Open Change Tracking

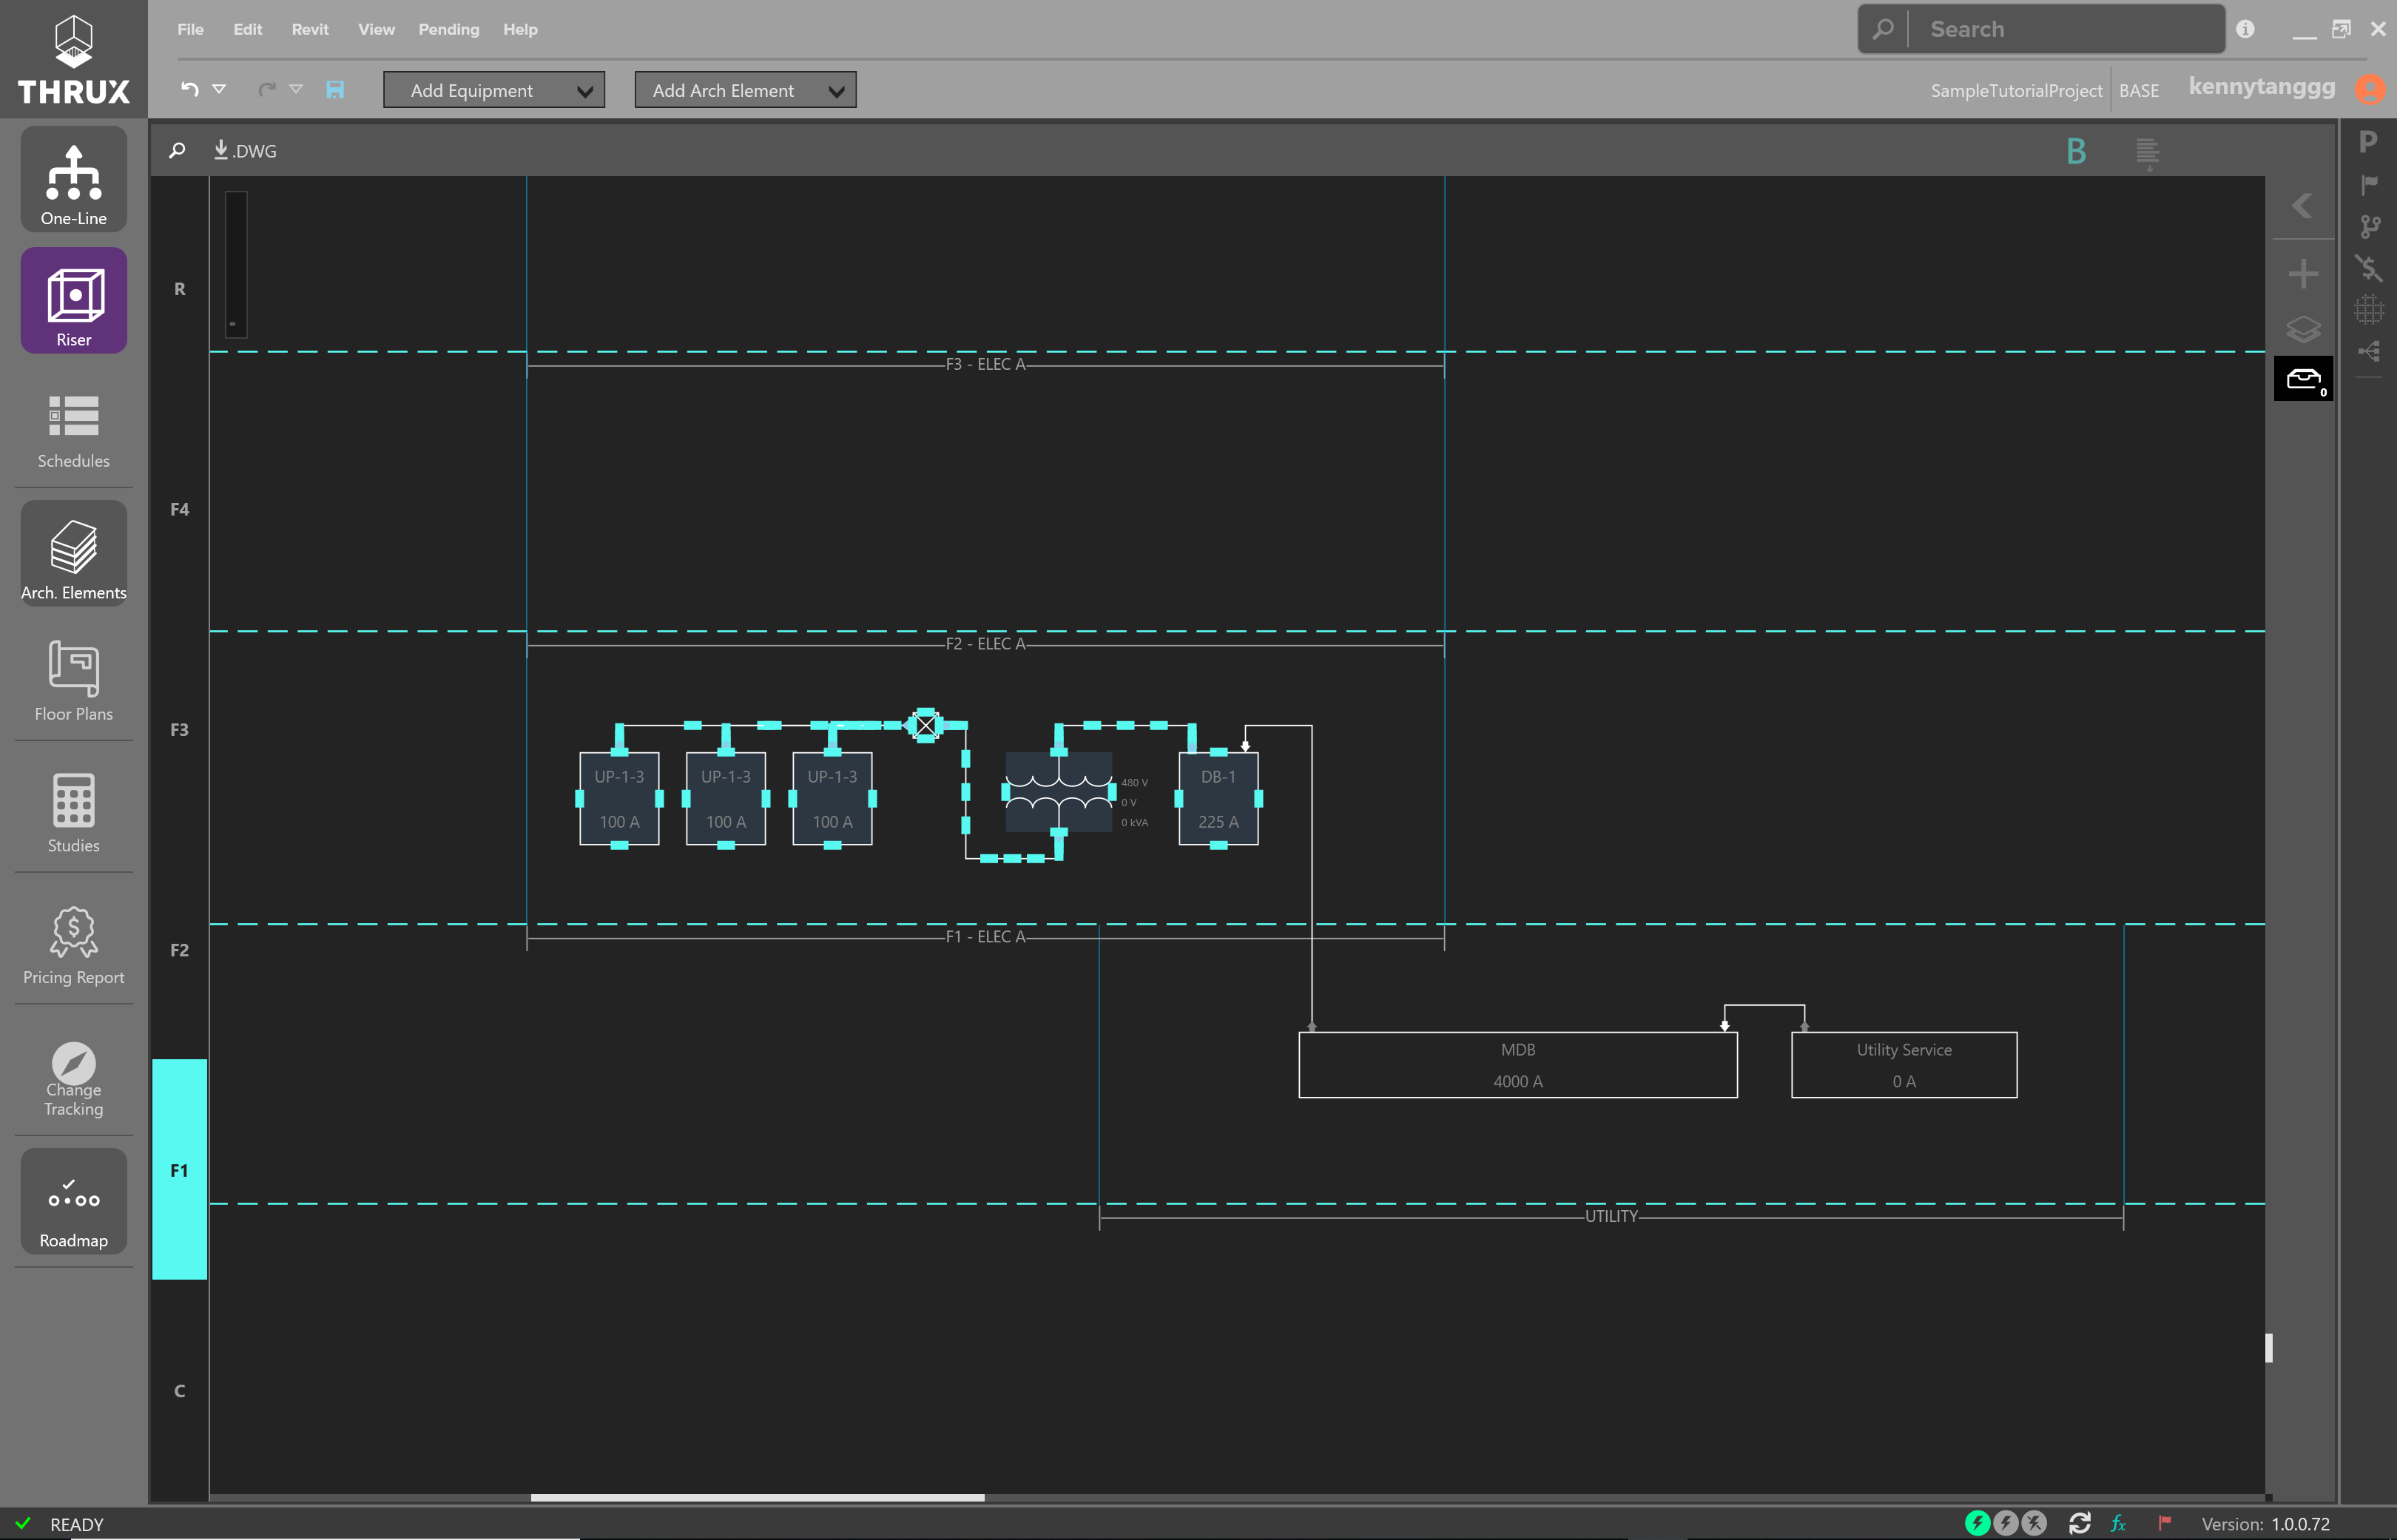73,1078
